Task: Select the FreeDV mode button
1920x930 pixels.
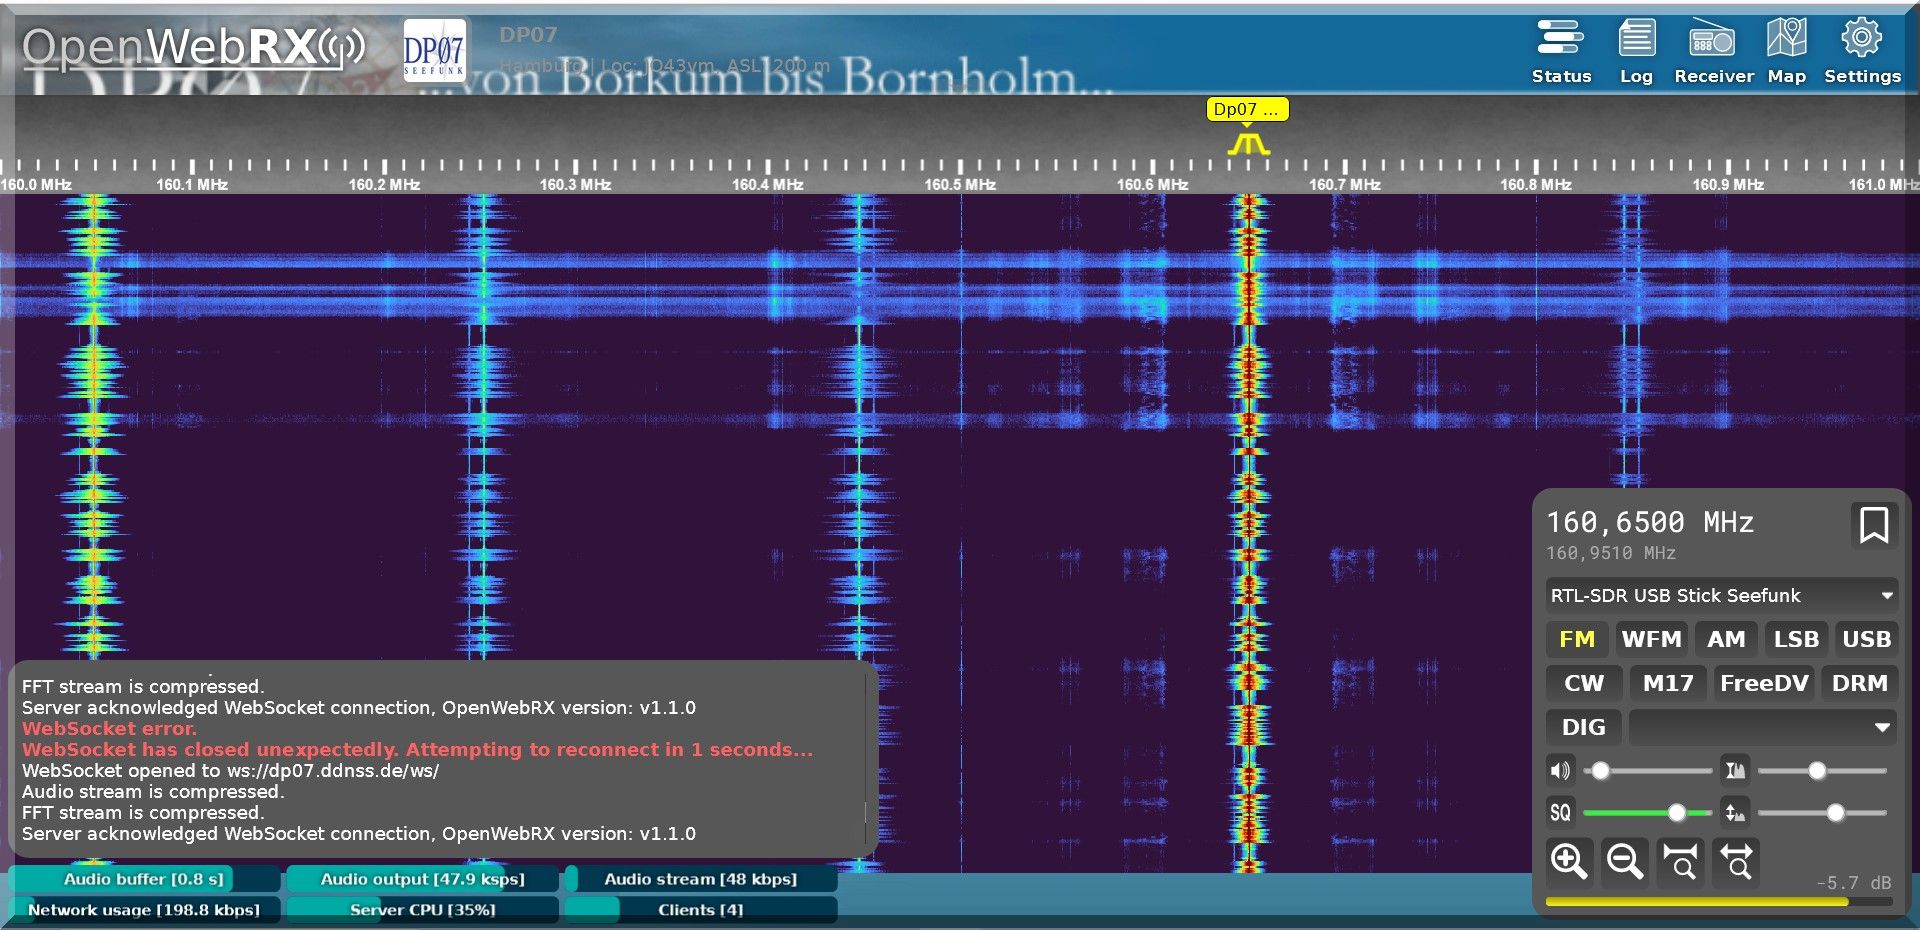Action: [1763, 683]
